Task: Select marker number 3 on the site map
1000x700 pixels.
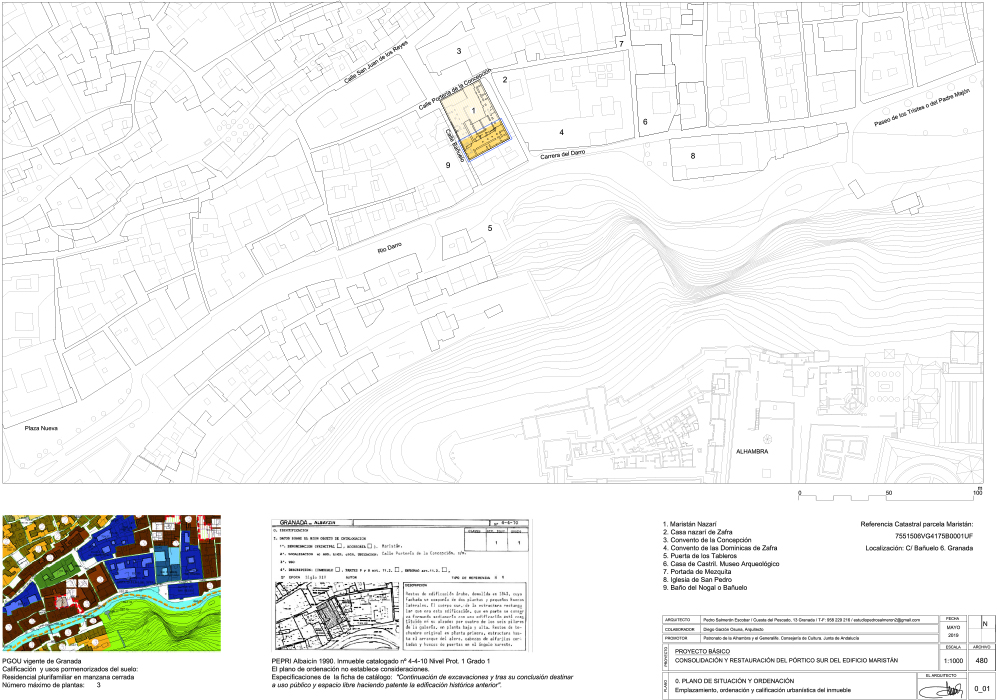Action: click(458, 50)
